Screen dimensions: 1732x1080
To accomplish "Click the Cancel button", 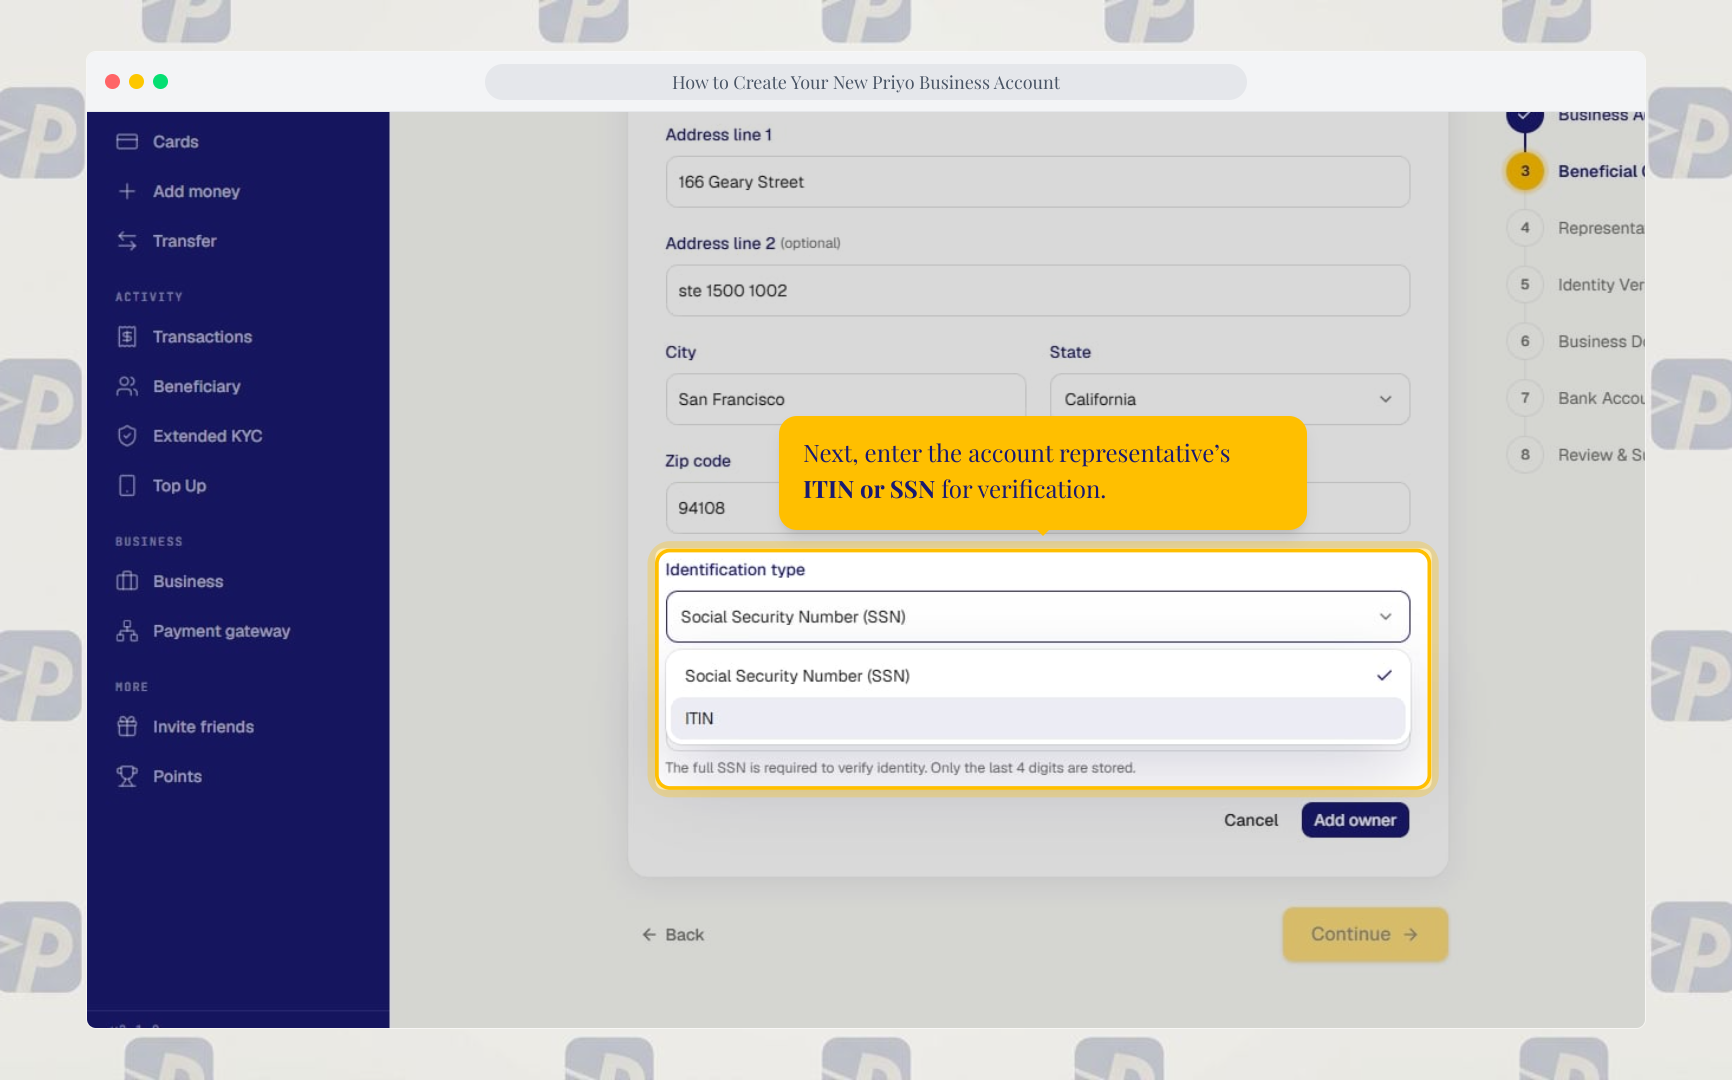I will tap(1251, 820).
